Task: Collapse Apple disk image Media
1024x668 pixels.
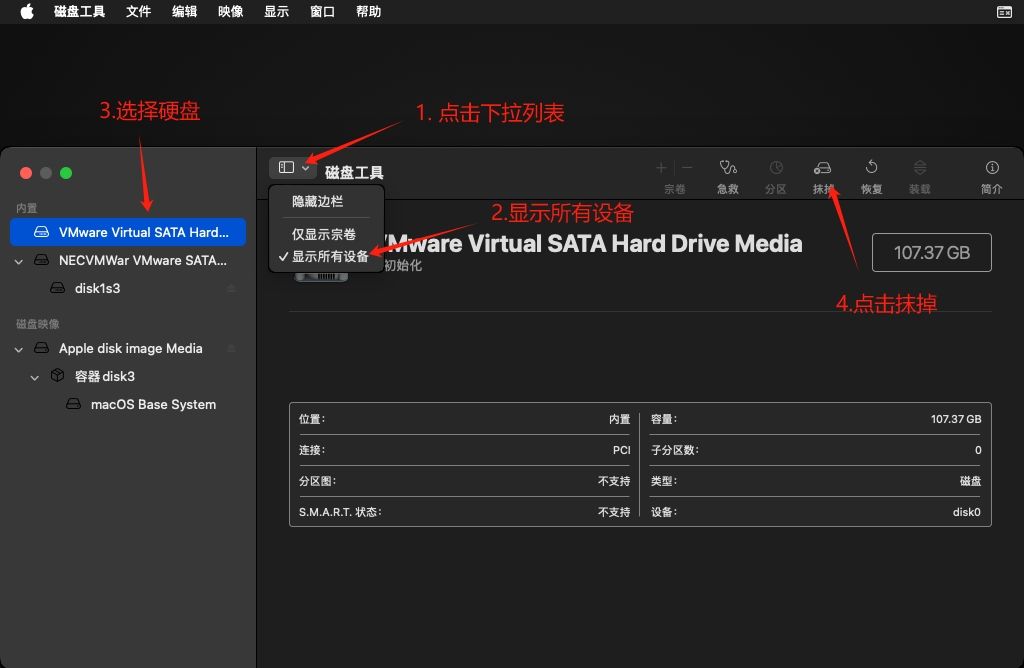Action: 17,348
